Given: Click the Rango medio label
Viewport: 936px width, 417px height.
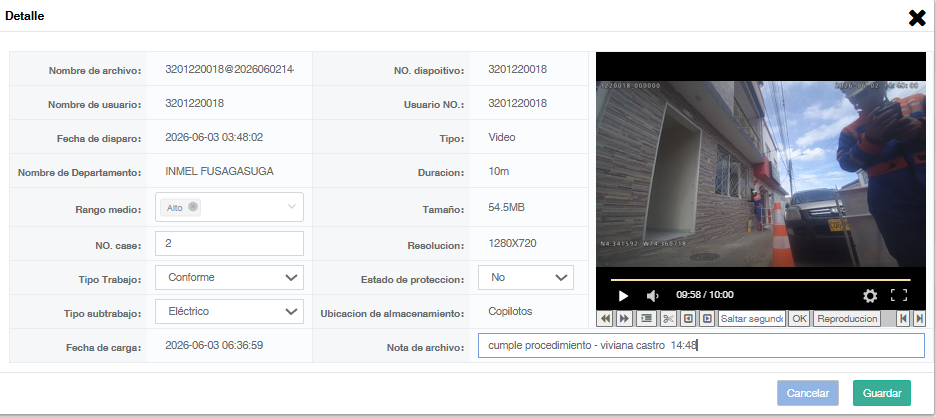Looking at the screenshot, I should coord(108,210).
